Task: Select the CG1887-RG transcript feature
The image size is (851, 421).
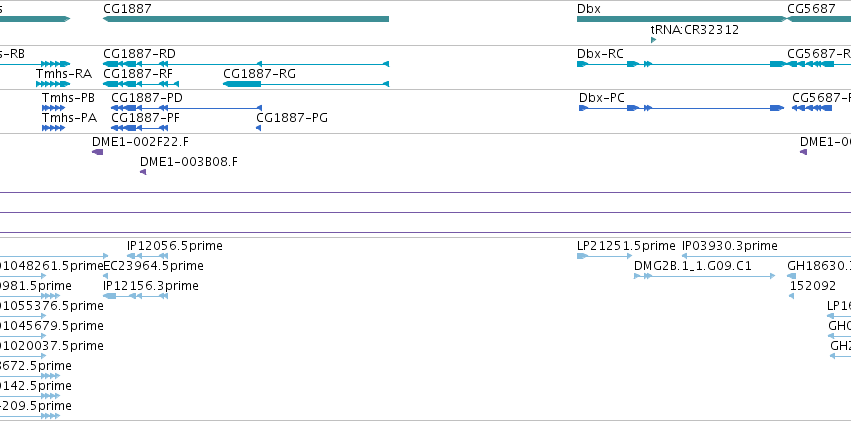Action: pos(306,84)
